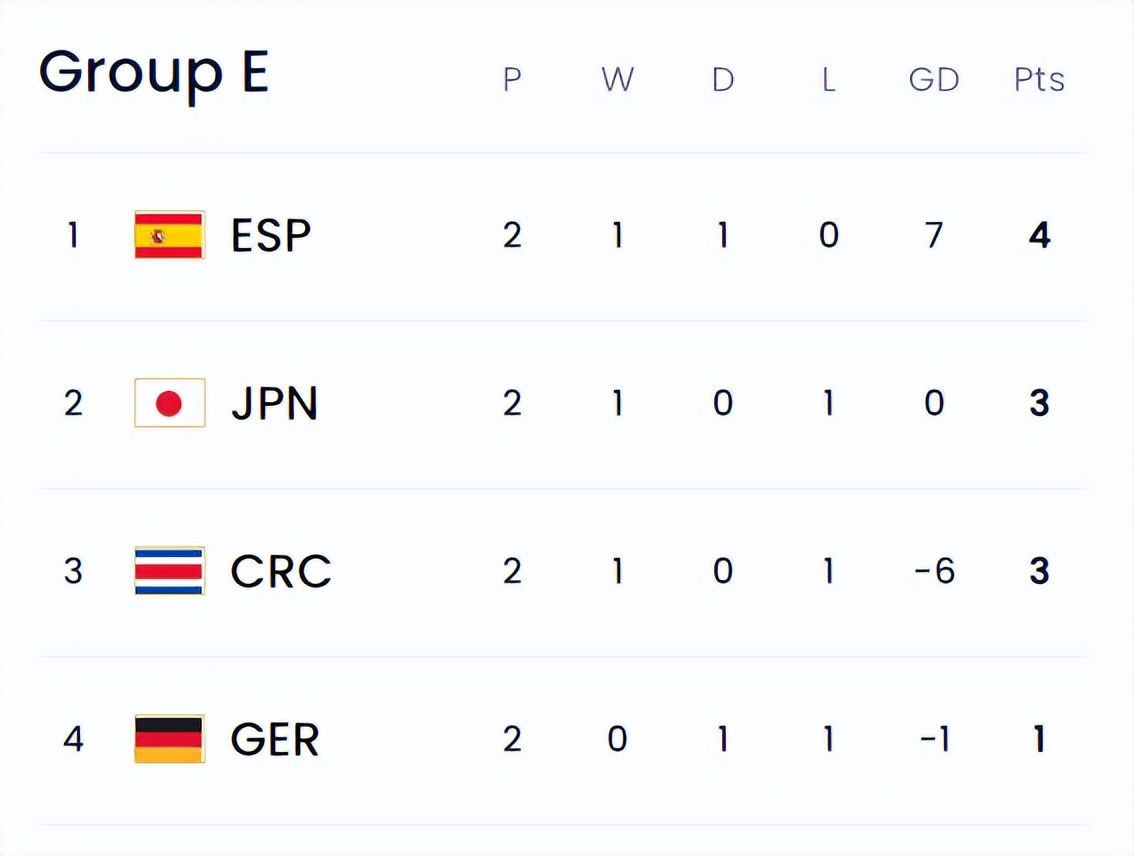Click the Japan flag icon

[169, 403]
